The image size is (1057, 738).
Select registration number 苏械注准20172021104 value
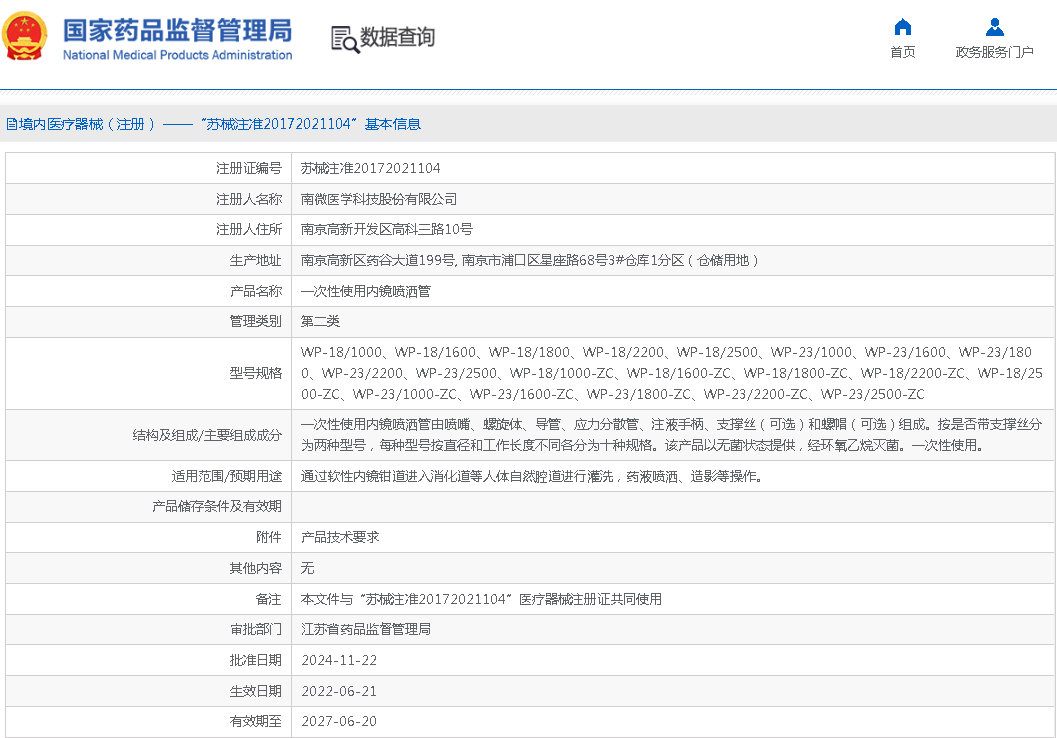click(x=370, y=168)
